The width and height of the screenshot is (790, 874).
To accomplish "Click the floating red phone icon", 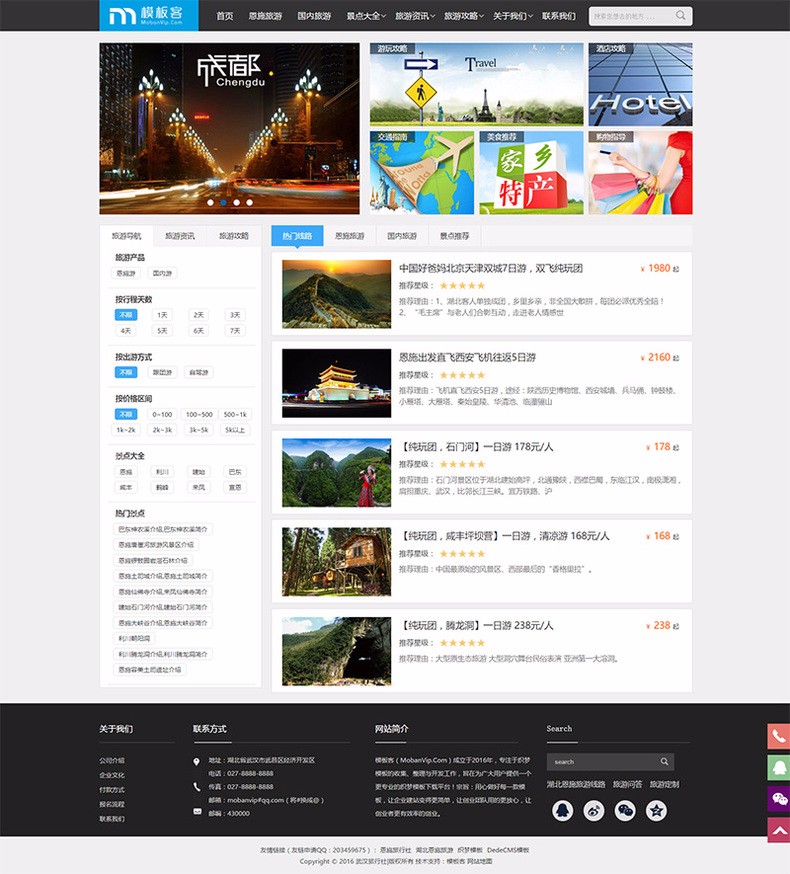I will (x=778, y=737).
